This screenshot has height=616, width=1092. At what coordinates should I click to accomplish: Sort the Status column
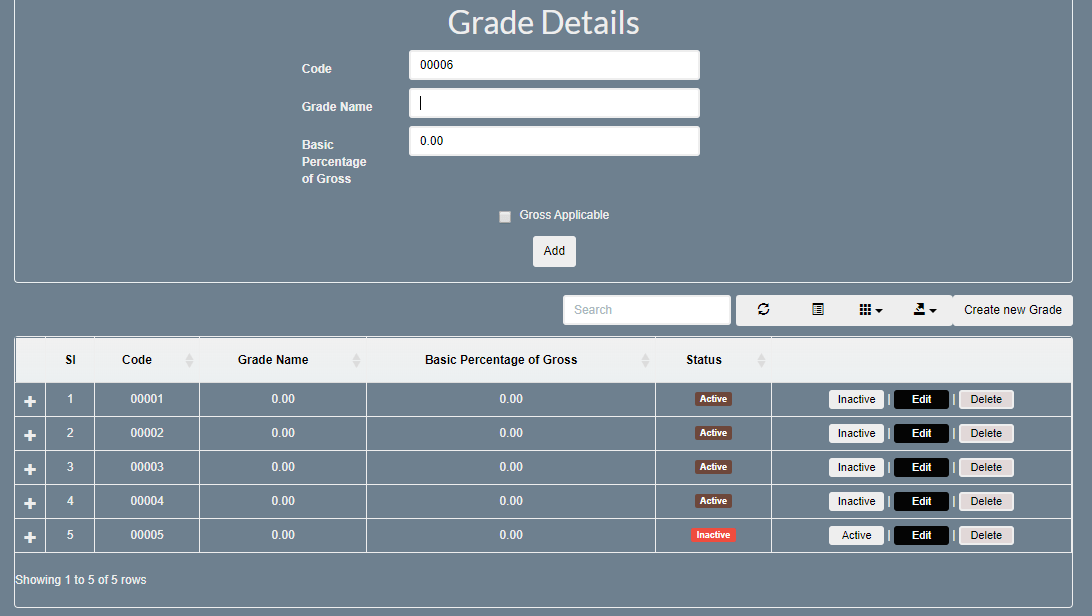click(x=762, y=360)
